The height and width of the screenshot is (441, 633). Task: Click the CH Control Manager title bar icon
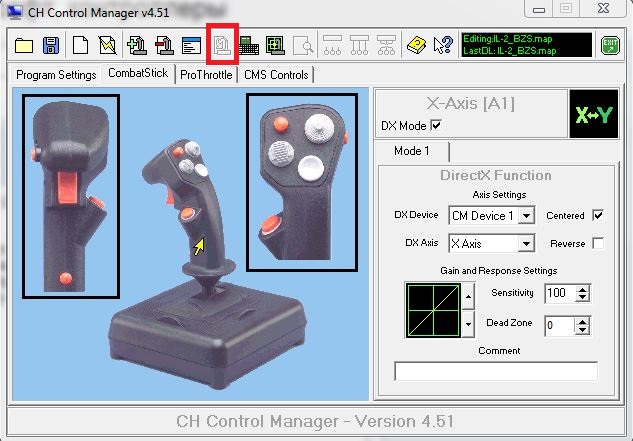(15, 12)
